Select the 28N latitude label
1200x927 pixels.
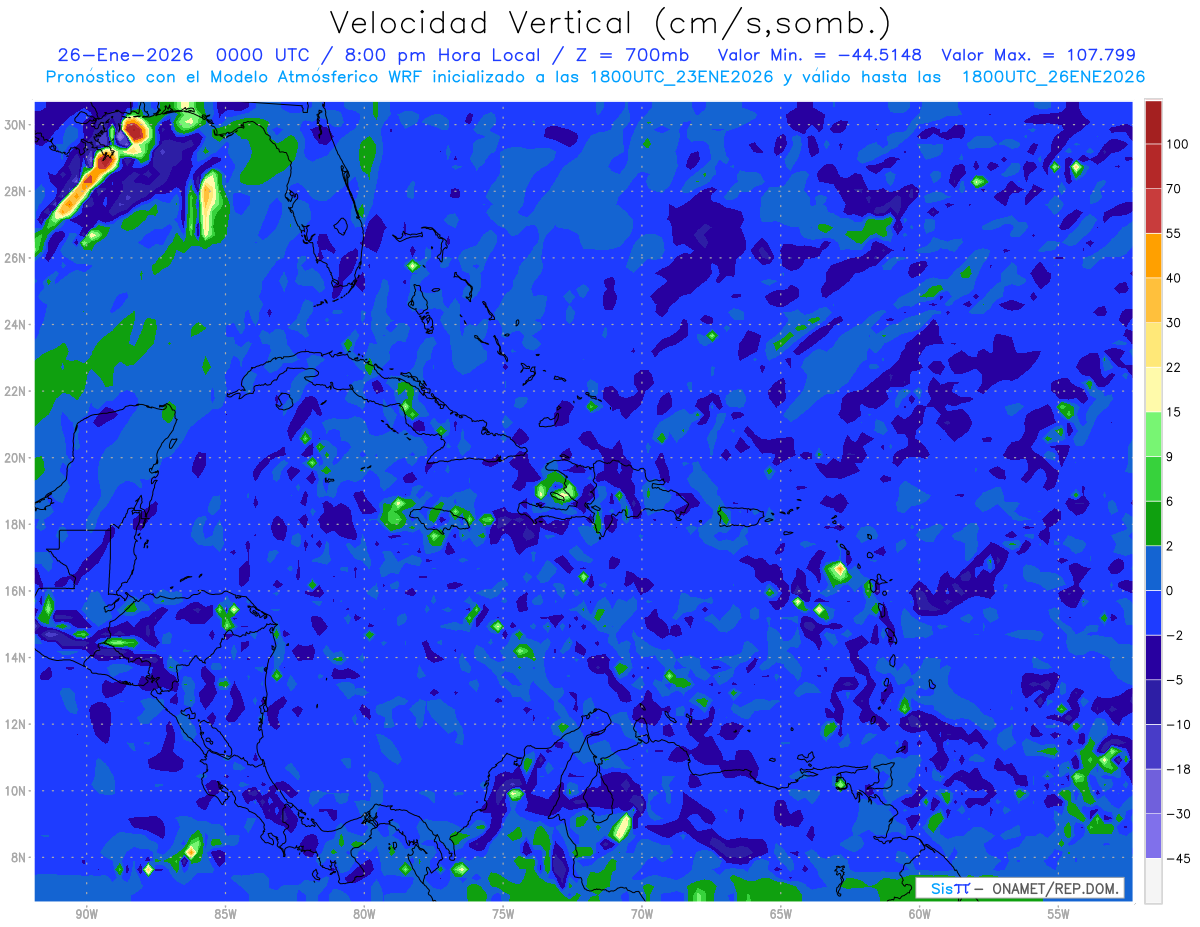pyautogui.click(x=16, y=191)
